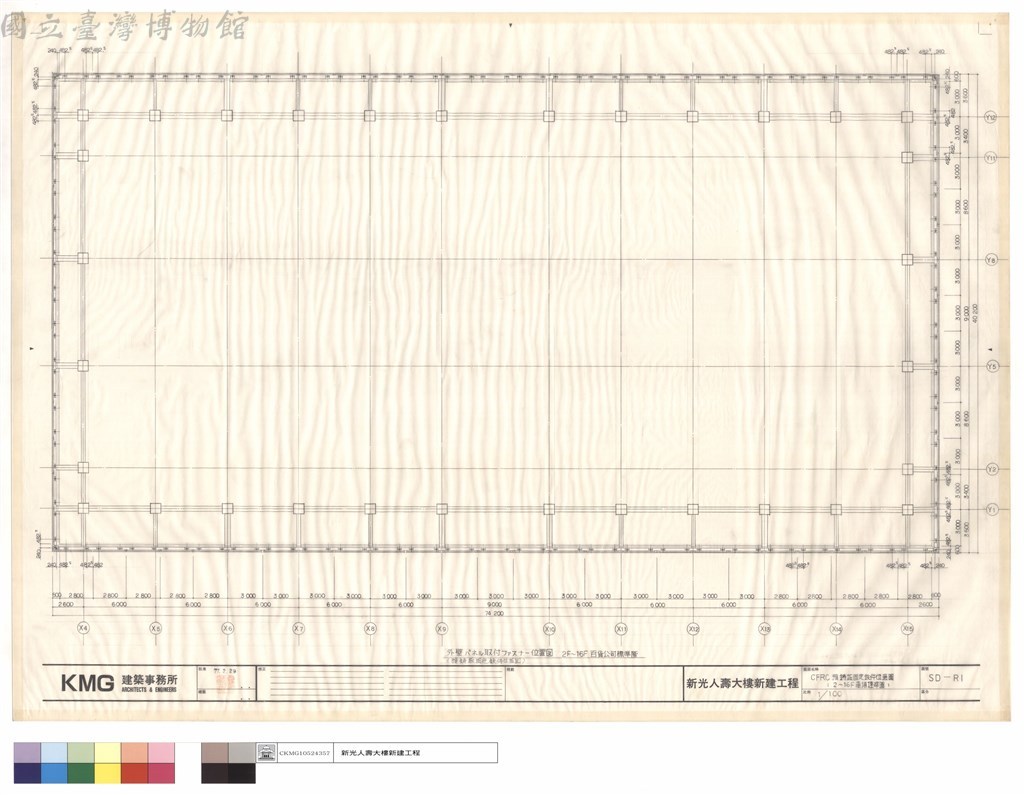Click the X9 grid axis bubble

(x=441, y=628)
